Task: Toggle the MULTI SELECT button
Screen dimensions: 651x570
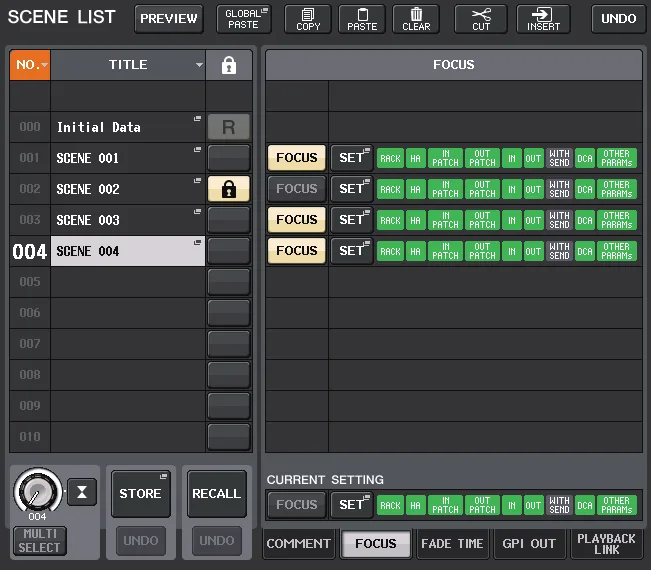Action: [x=39, y=541]
